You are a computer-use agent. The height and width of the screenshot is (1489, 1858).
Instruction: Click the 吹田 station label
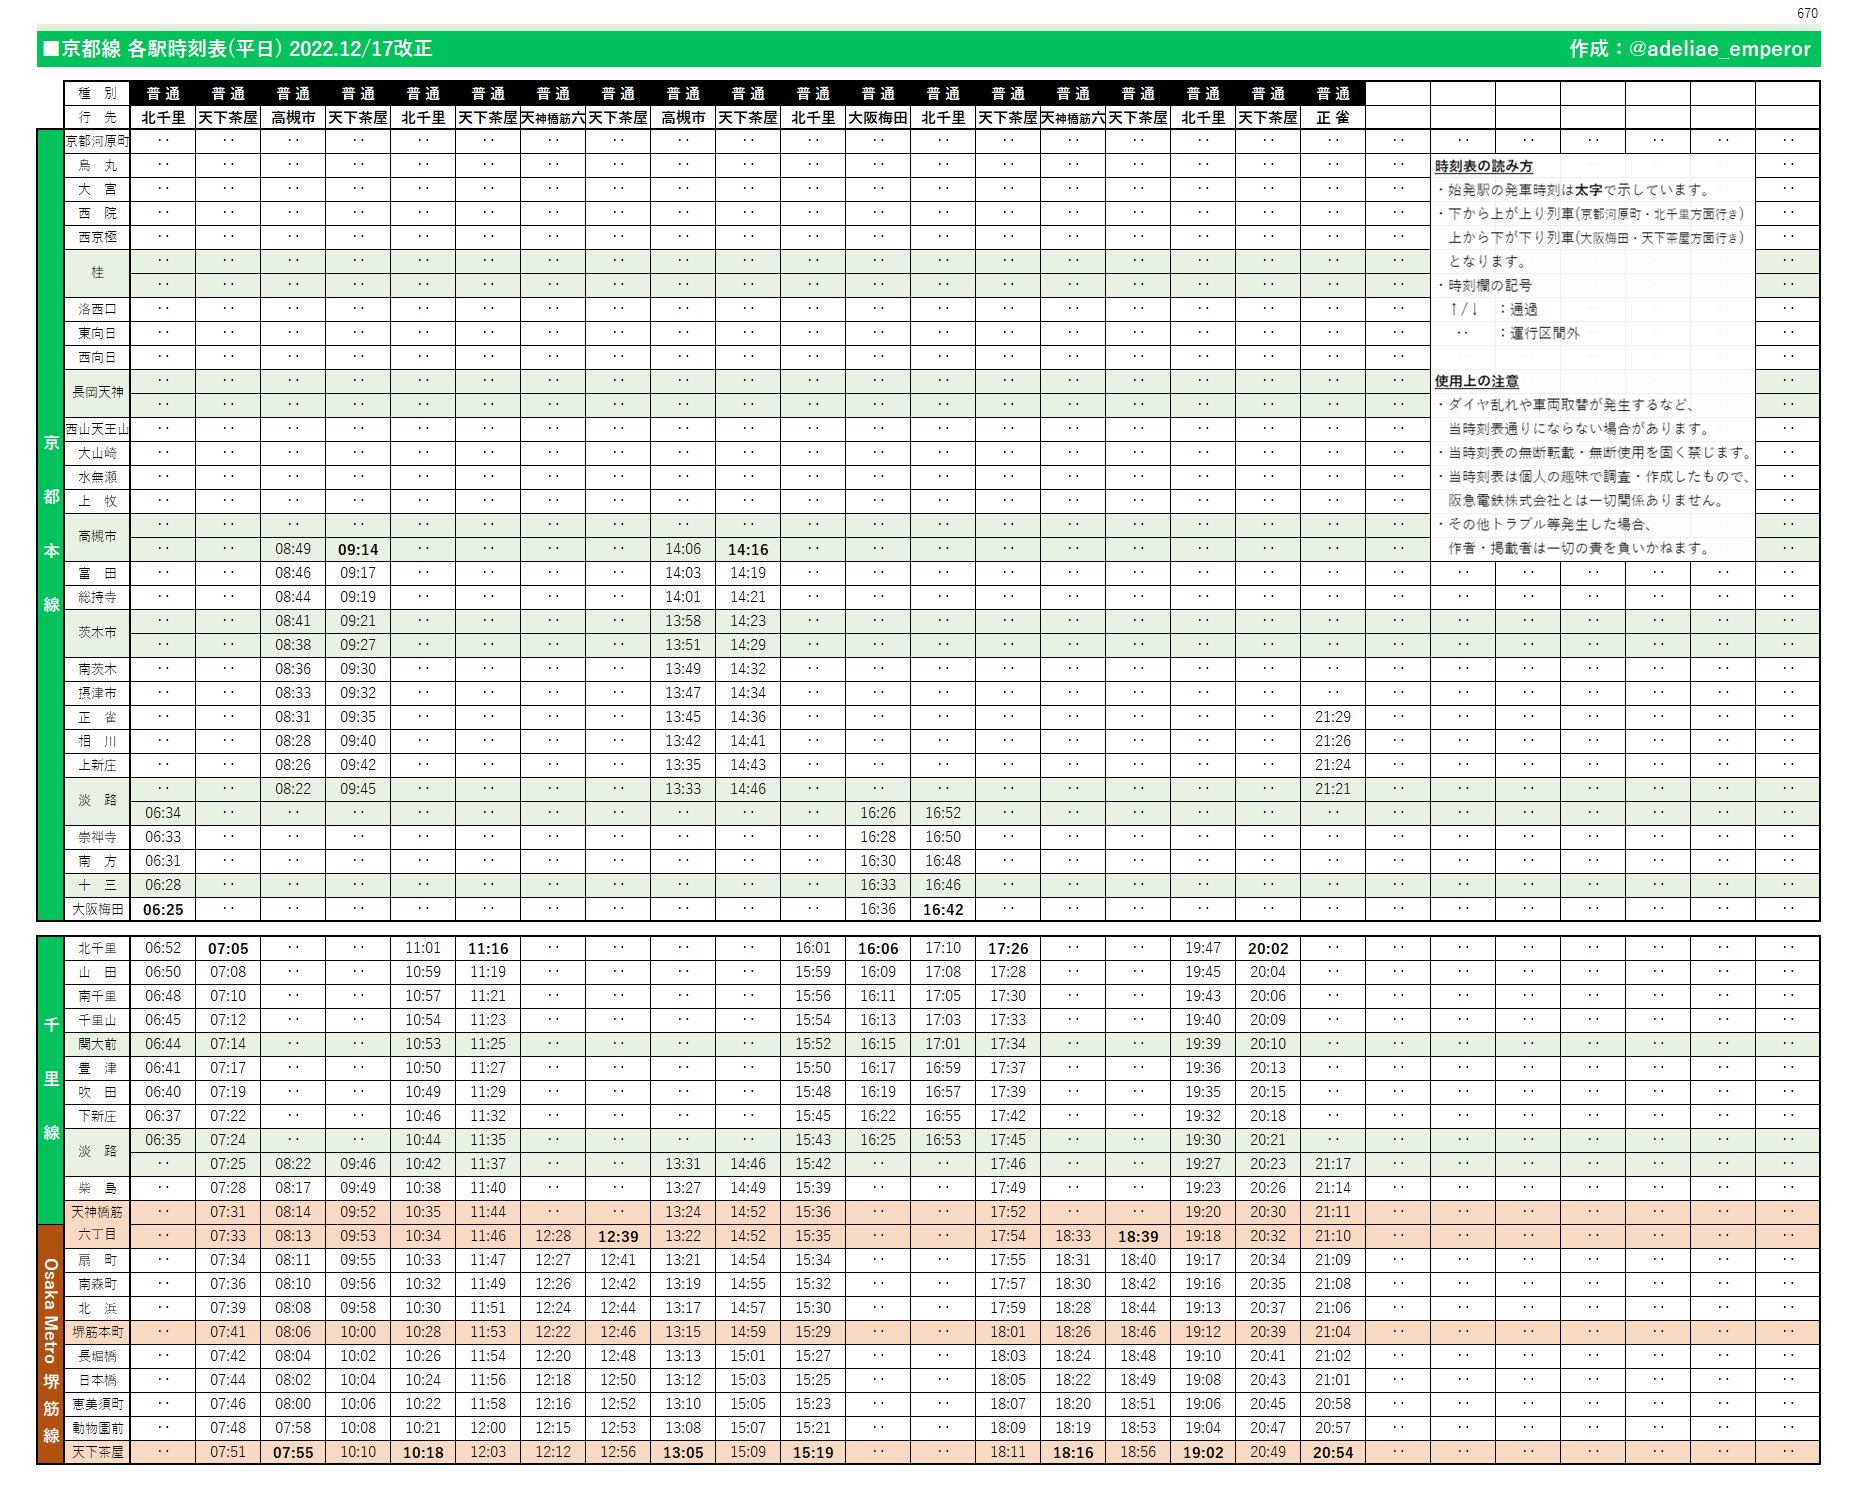click(97, 1092)
